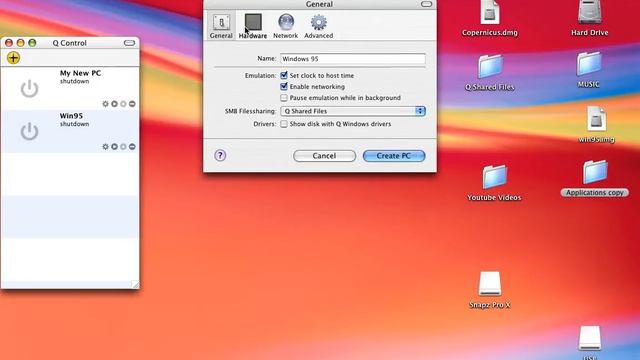Open settings gear for Win95

click(105, 147)
